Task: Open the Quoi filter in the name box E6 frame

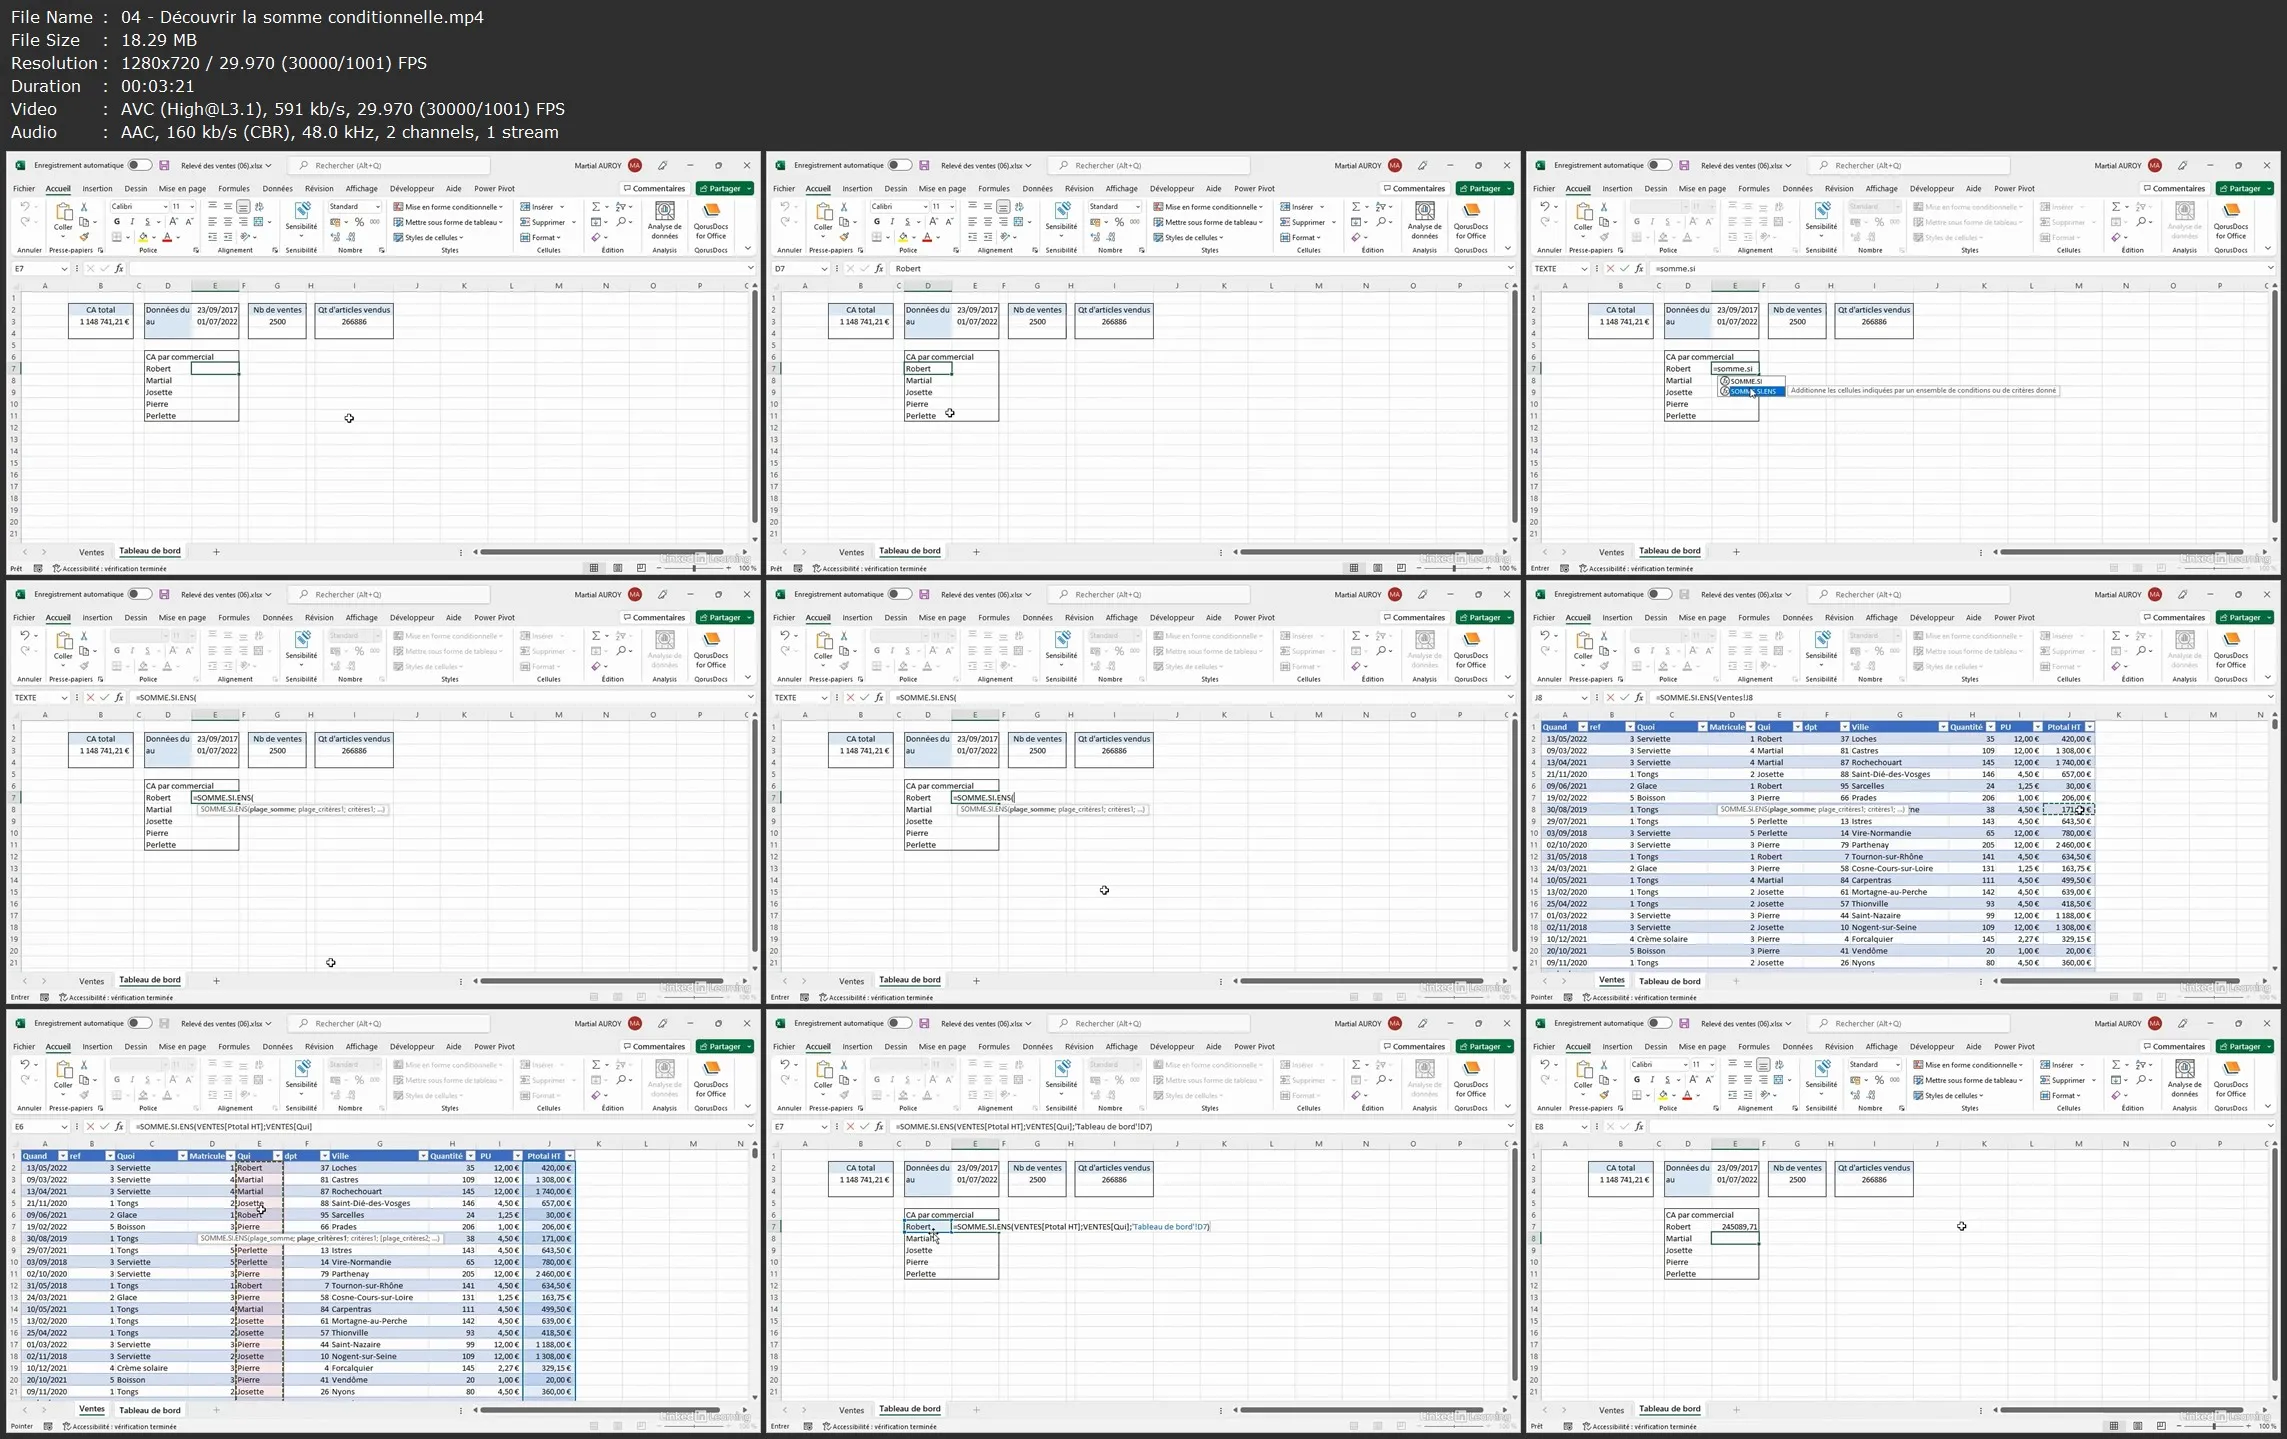Action: coord(182,1156)
